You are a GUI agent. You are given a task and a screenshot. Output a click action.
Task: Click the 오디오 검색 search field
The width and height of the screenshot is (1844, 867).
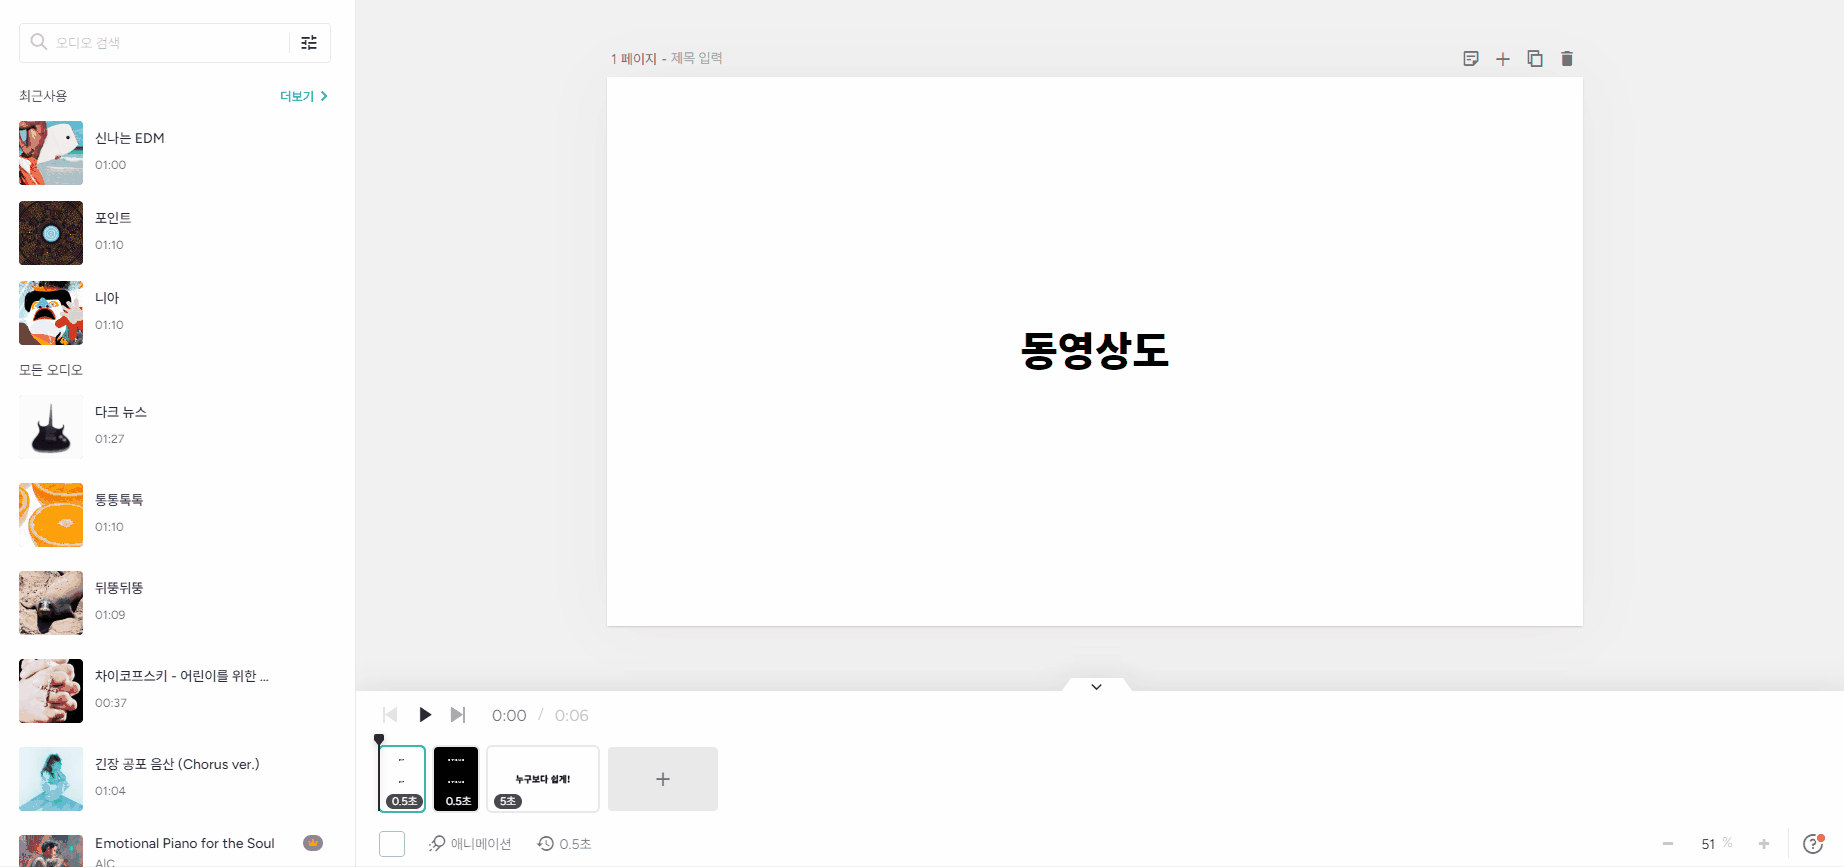click(165, 43)
